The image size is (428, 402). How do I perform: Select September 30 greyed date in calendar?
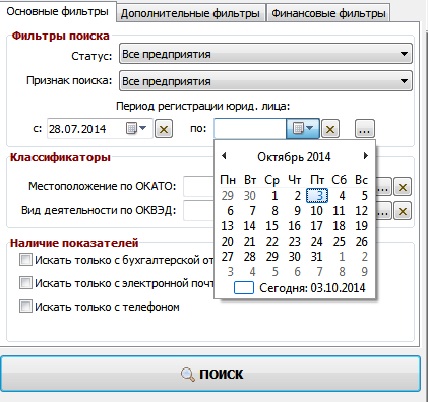point(250,196)
